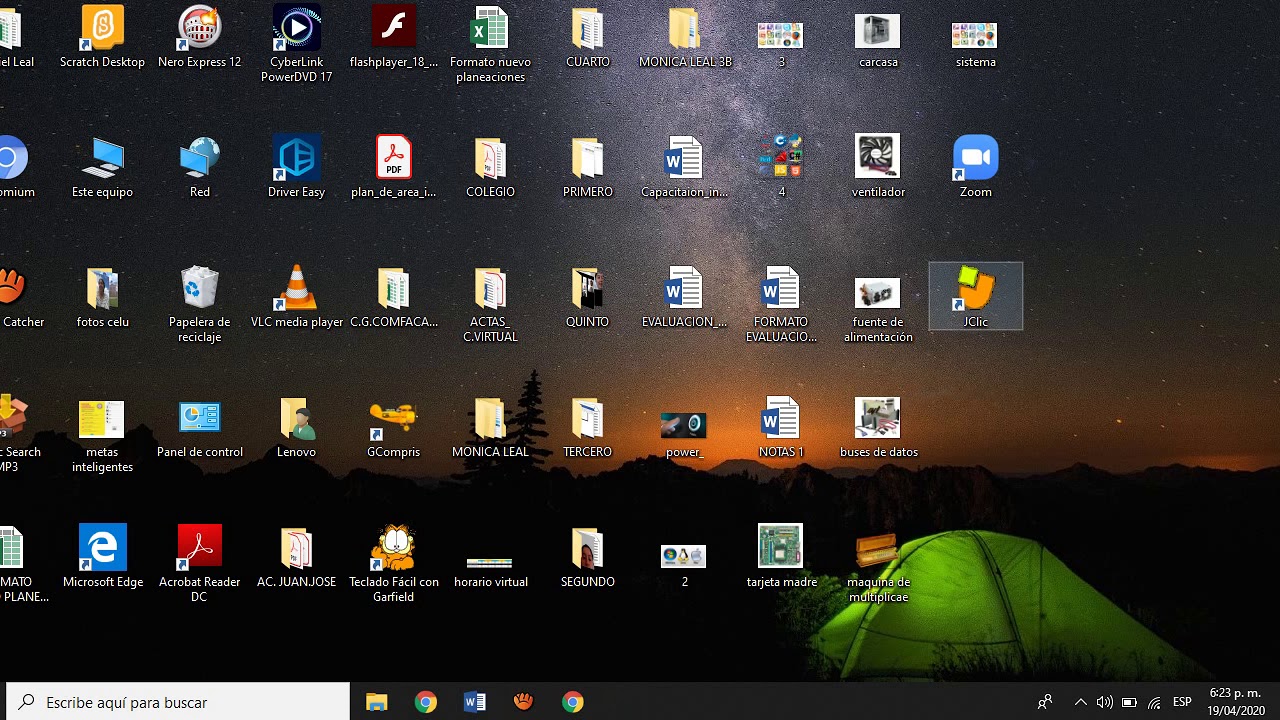Screen dimensions: 1280x720
Task: Select the ventilador image file
Action: 878,168
